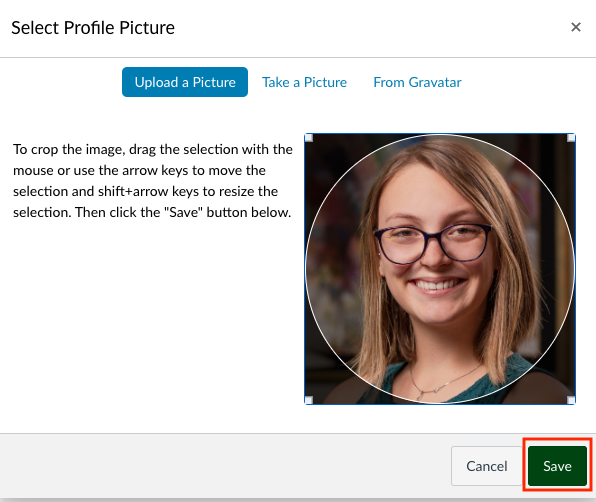Click the top-right crop handle
The width and height of the screenshot is (596, 502).
tap(571, 138)
